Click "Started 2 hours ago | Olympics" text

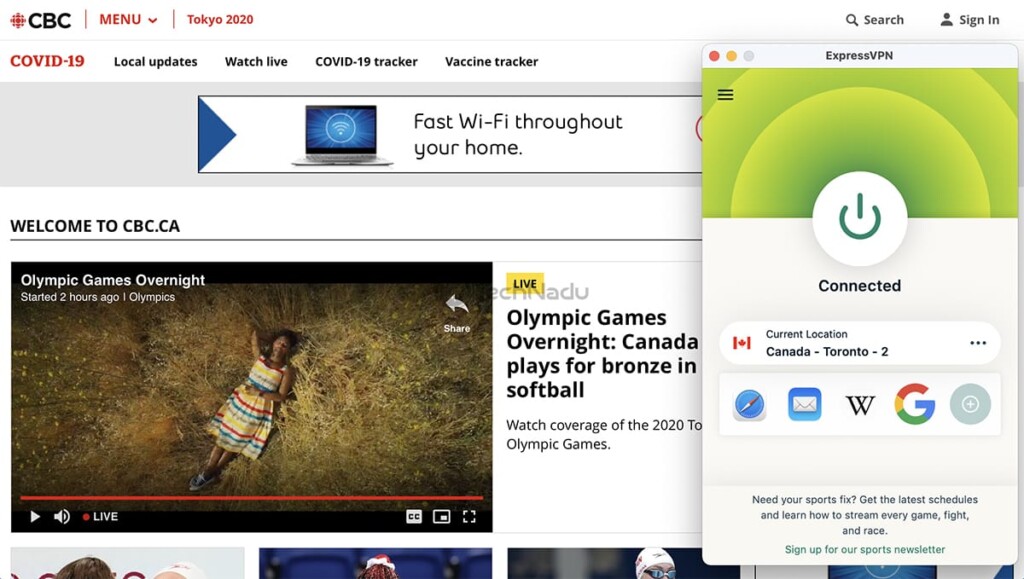click(x=97, y=297)
